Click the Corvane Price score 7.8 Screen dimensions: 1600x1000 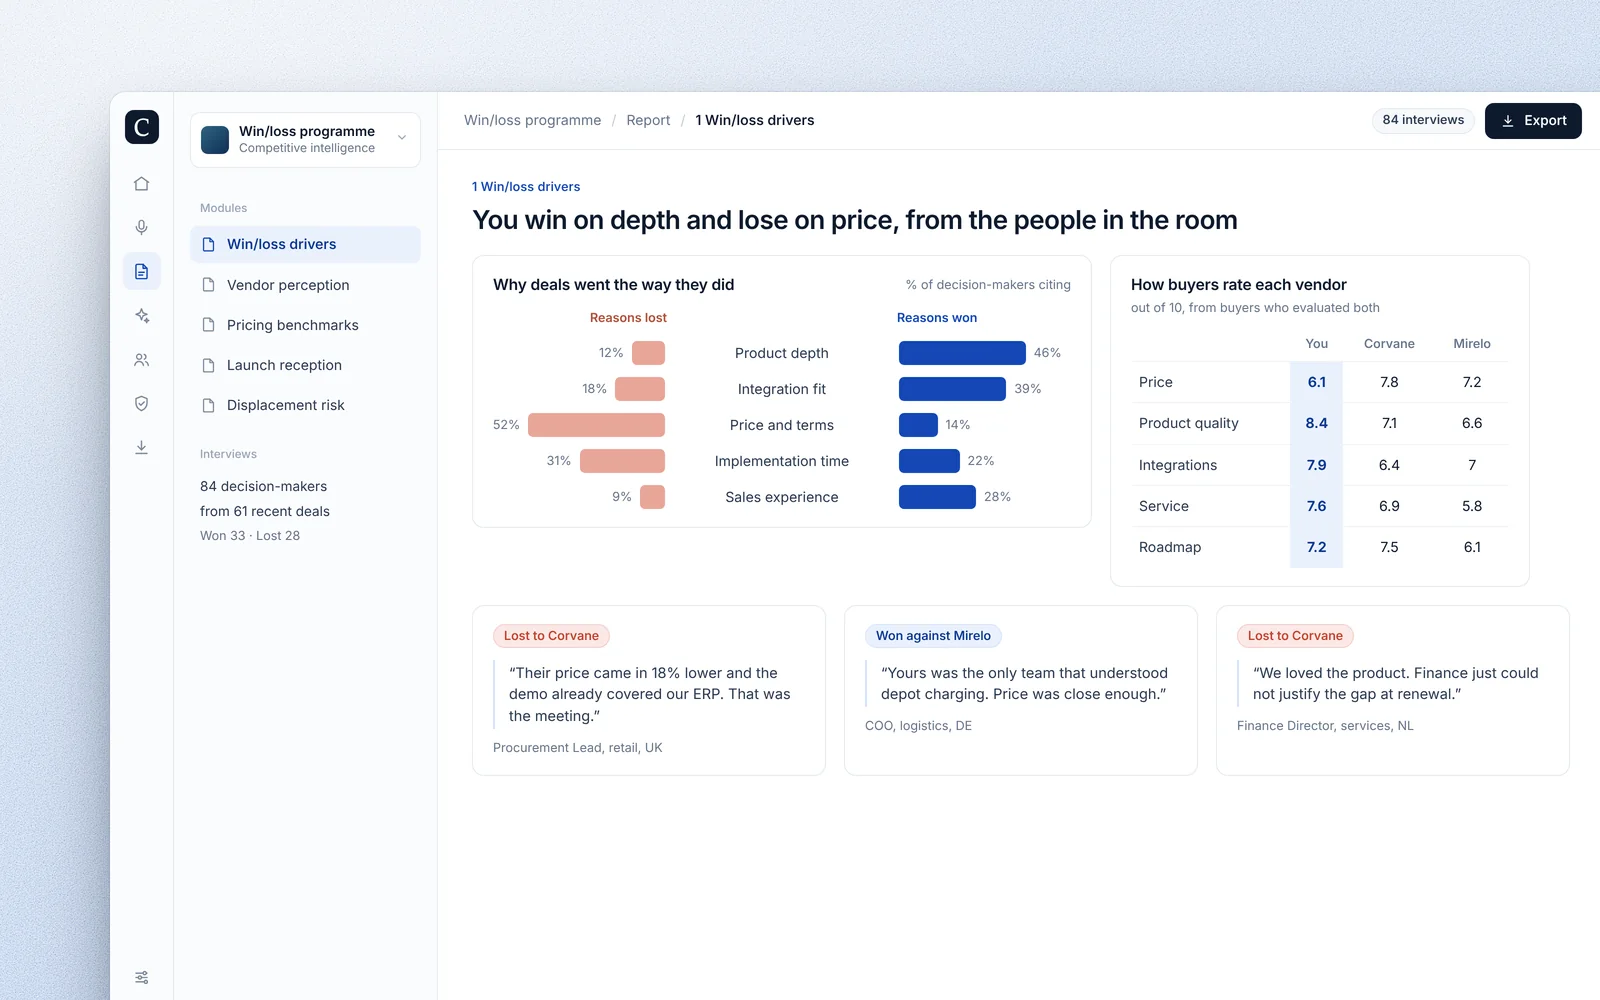(1389, 382)
